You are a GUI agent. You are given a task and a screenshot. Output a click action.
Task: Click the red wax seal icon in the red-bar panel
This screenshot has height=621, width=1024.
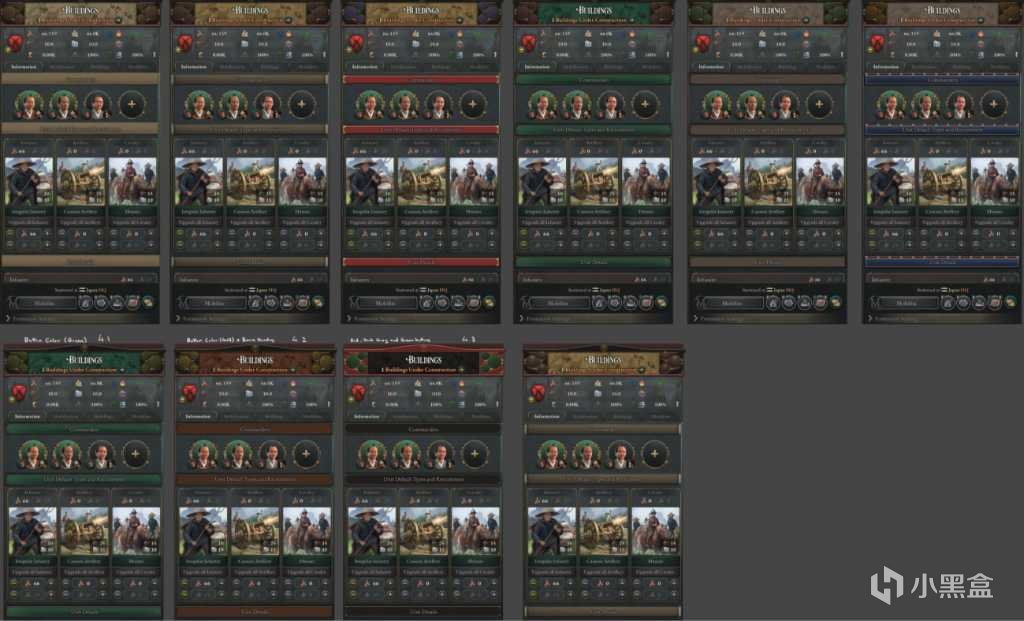[356, 44]
